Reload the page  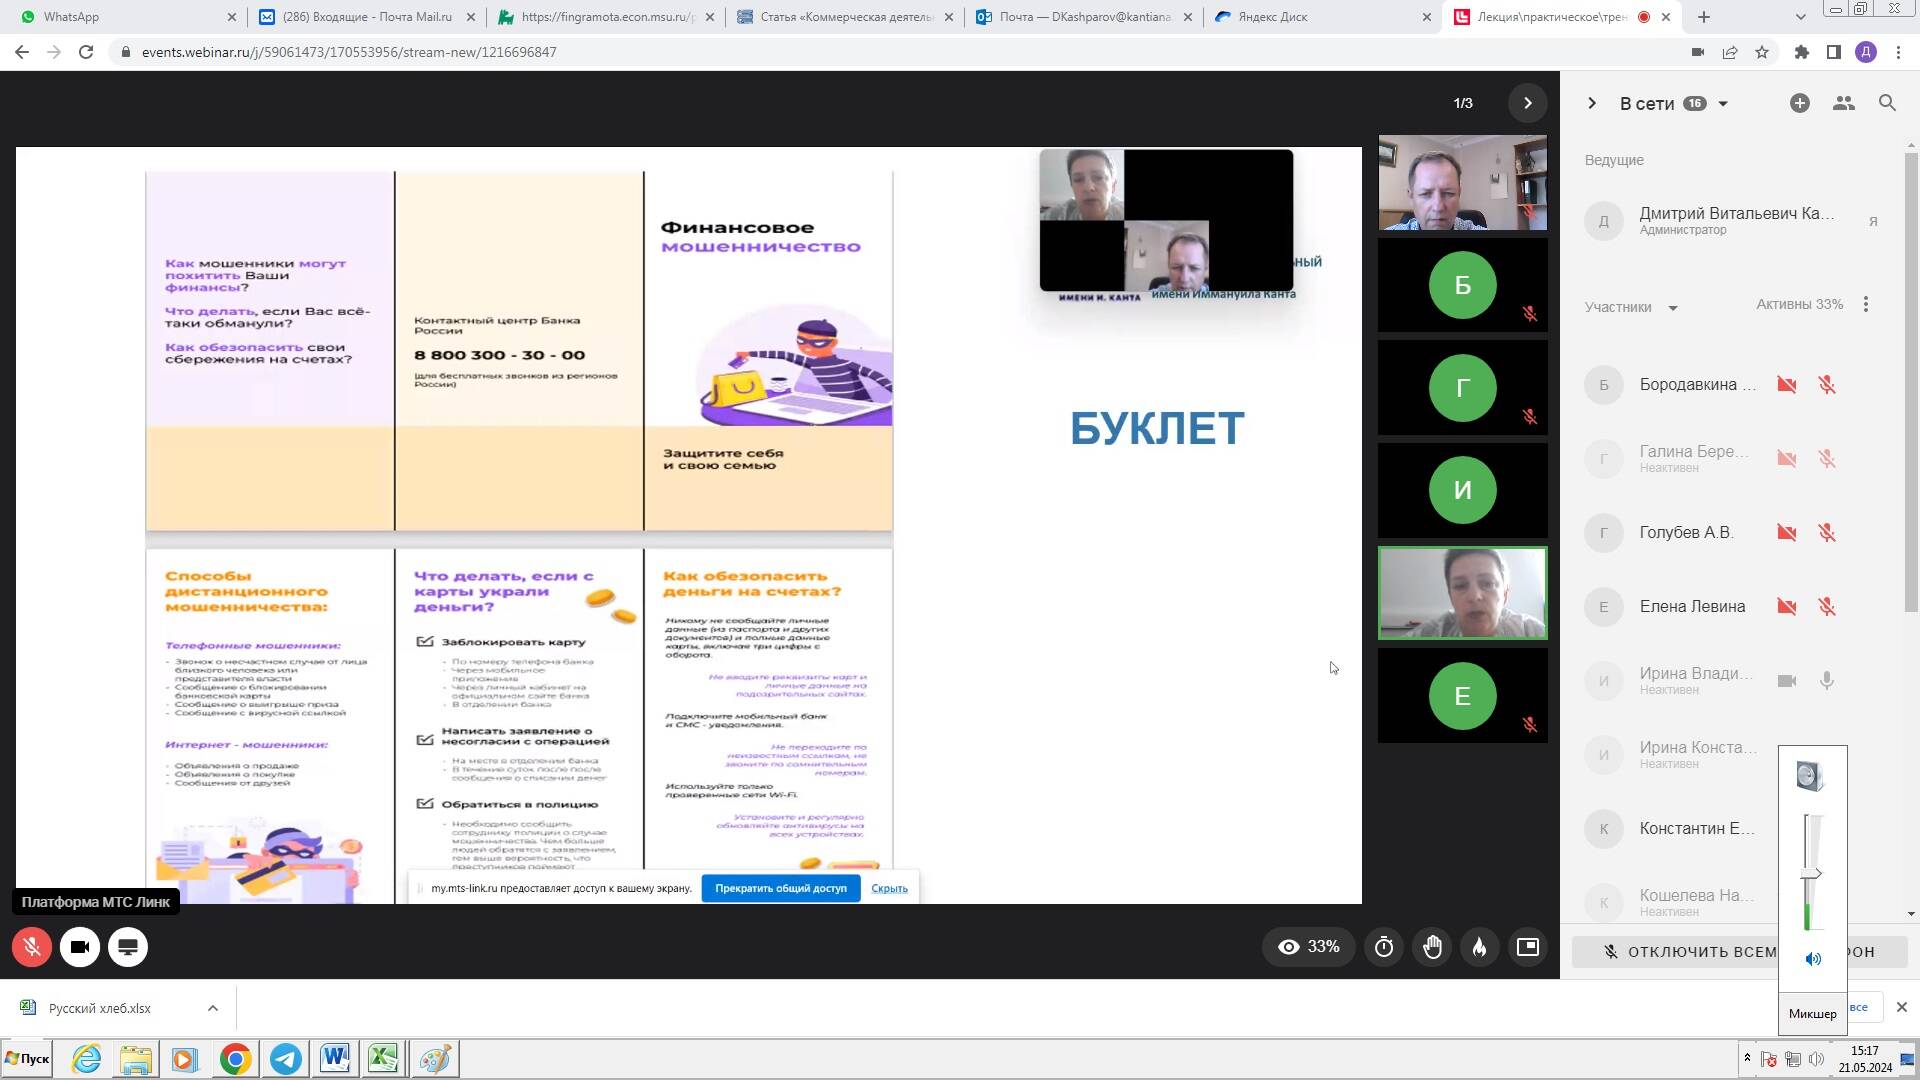(86, 52)
